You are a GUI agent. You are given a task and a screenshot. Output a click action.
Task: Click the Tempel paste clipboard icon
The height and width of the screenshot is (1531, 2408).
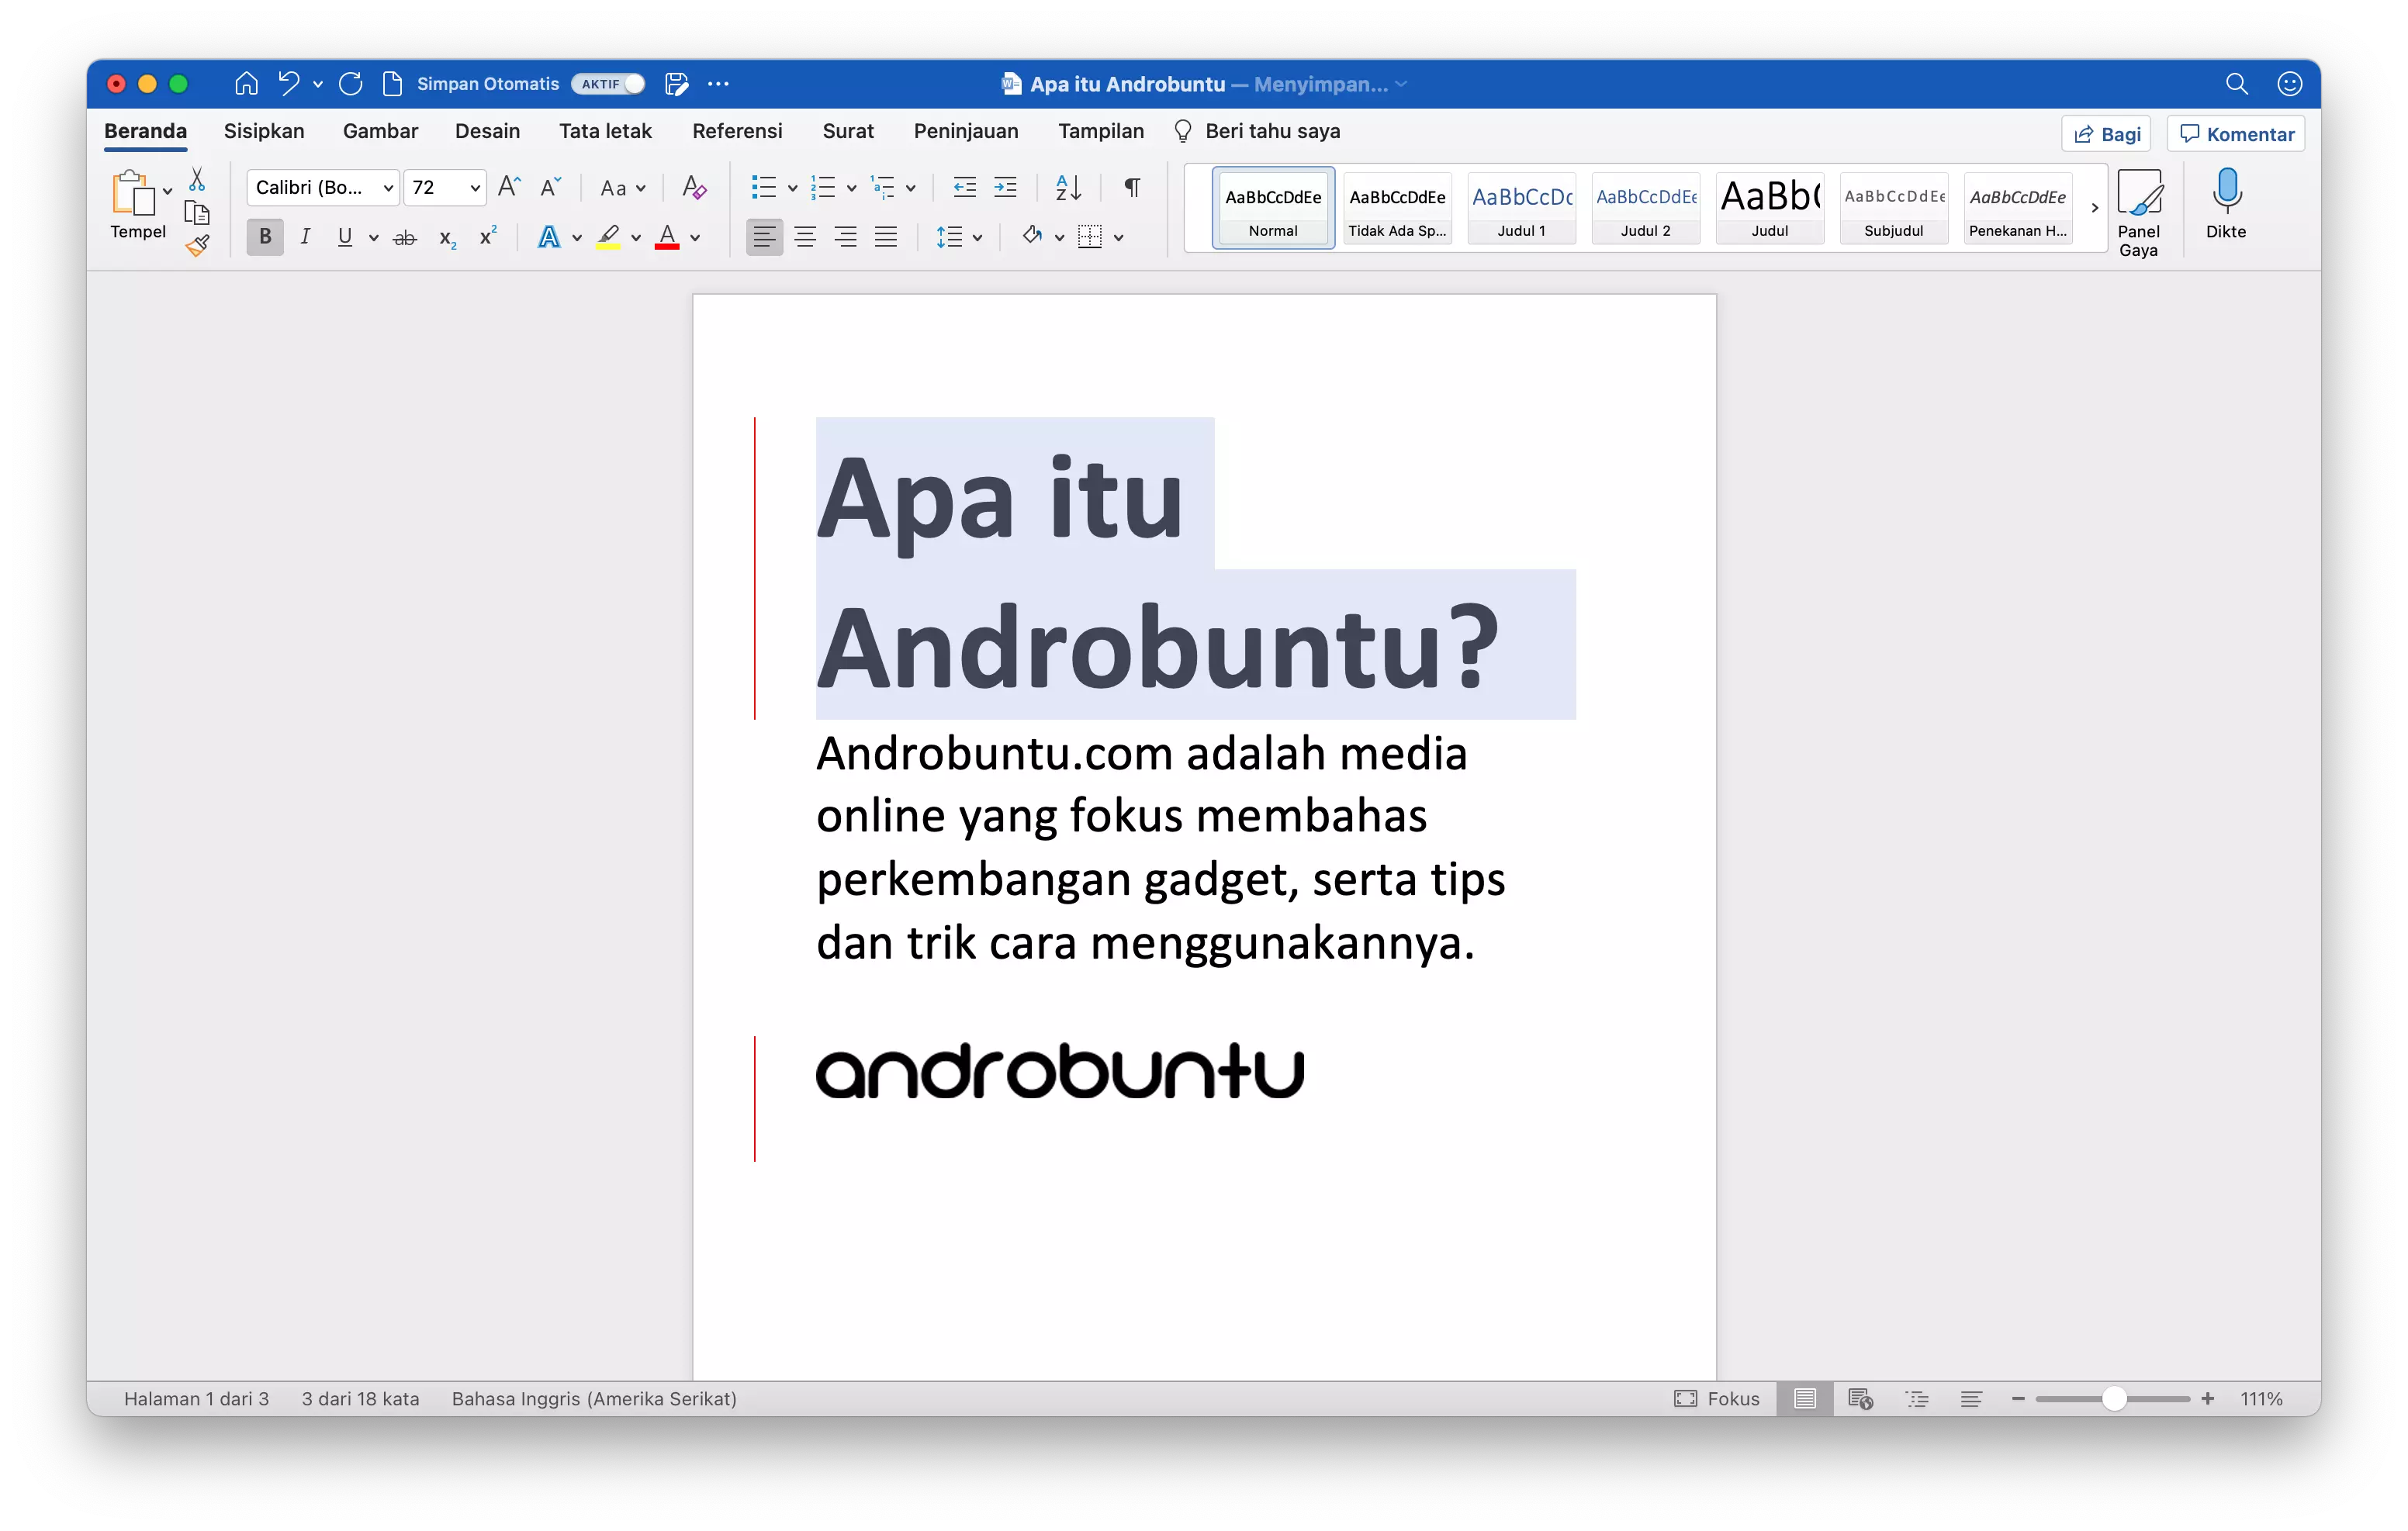point(133,193)
